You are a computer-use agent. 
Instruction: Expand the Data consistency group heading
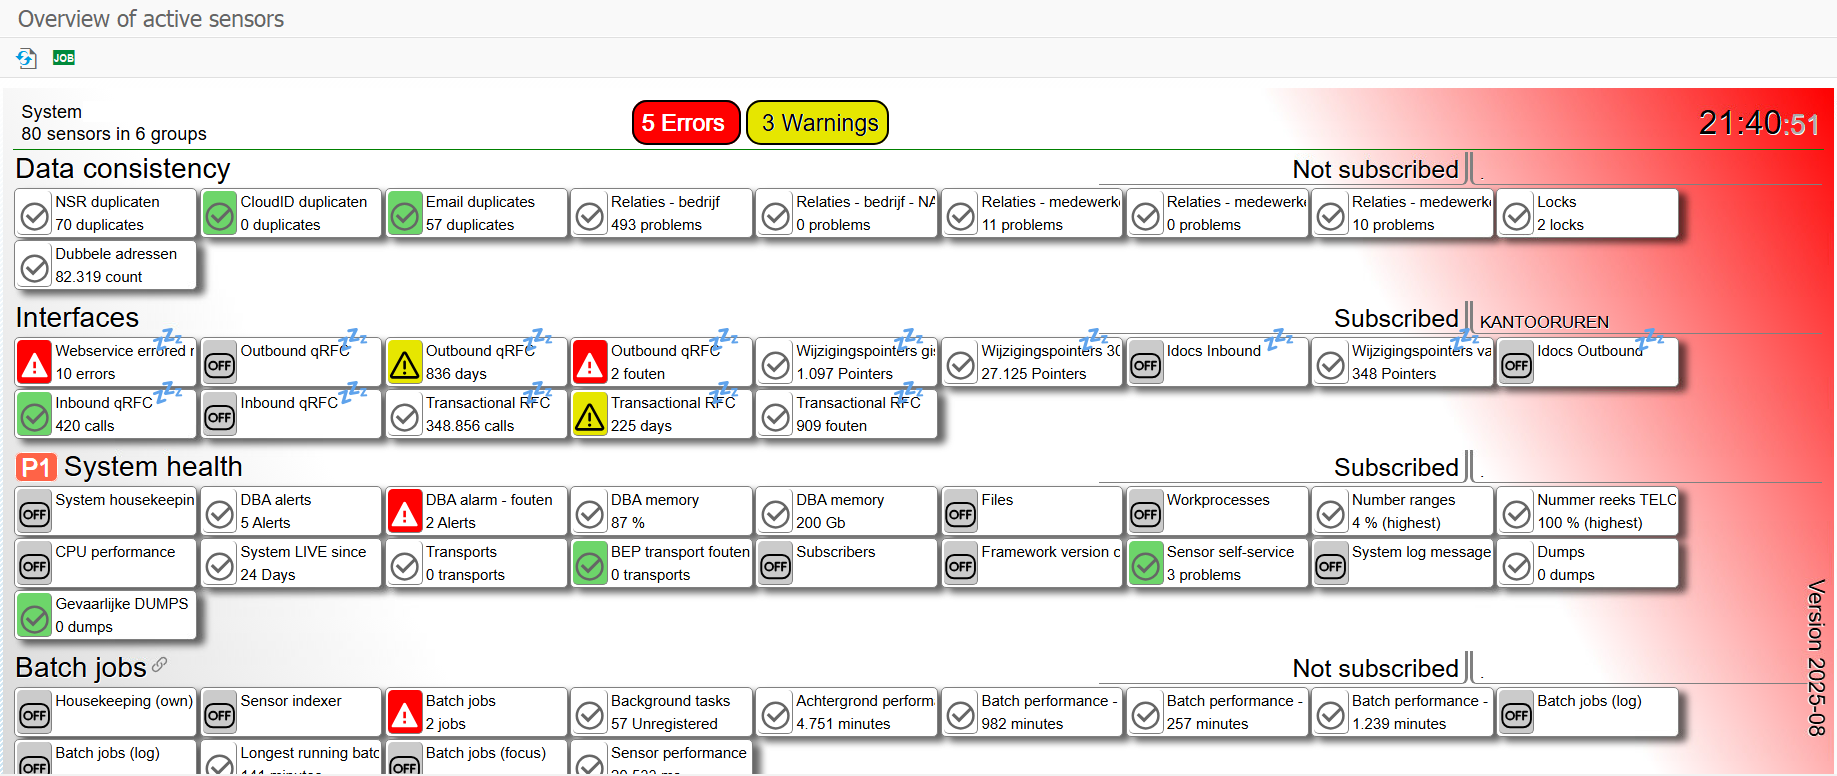click(123, 169)
